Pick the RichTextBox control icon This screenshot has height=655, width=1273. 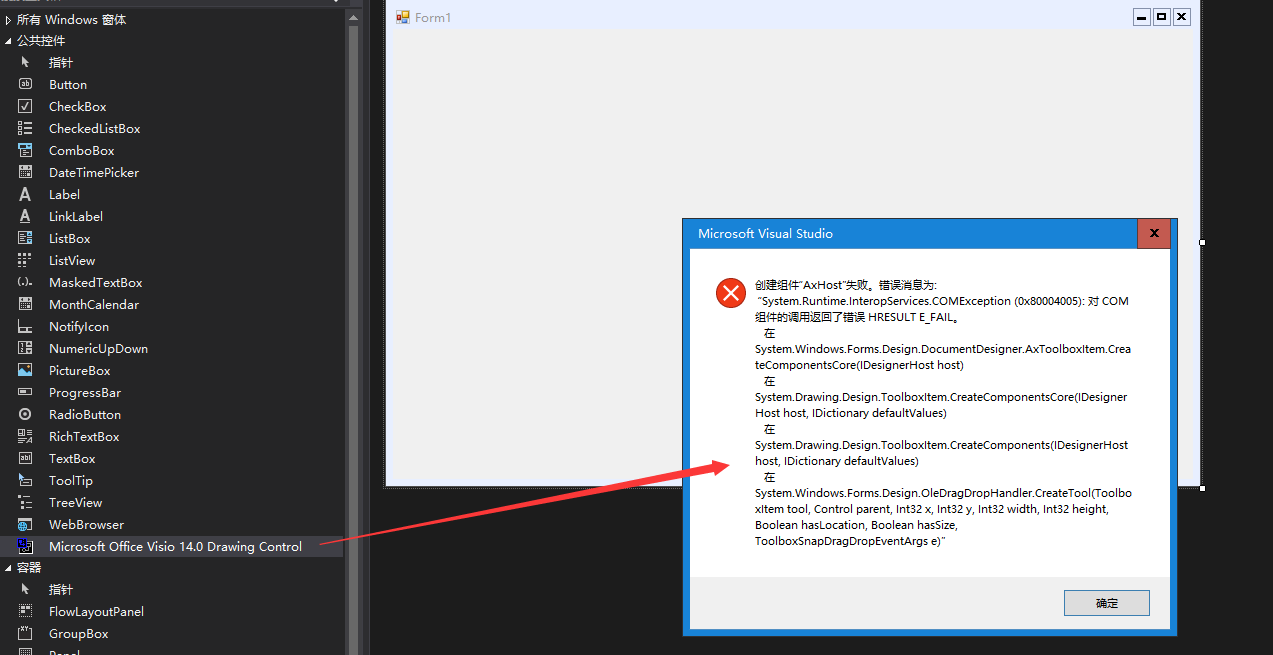26,437
